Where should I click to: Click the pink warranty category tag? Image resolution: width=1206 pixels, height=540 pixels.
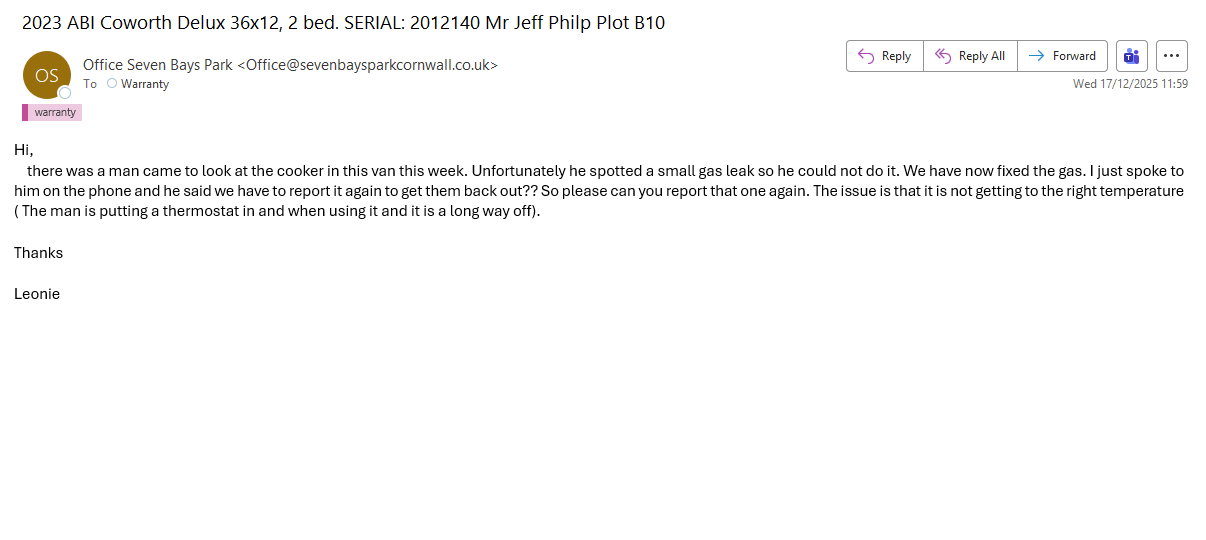55,113
